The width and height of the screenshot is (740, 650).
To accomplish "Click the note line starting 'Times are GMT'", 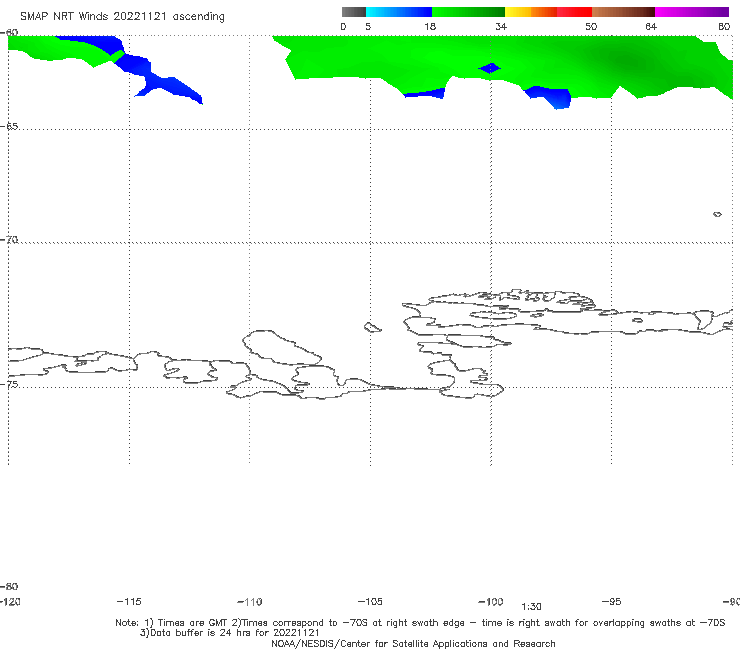I will click(x=420, y=623).
